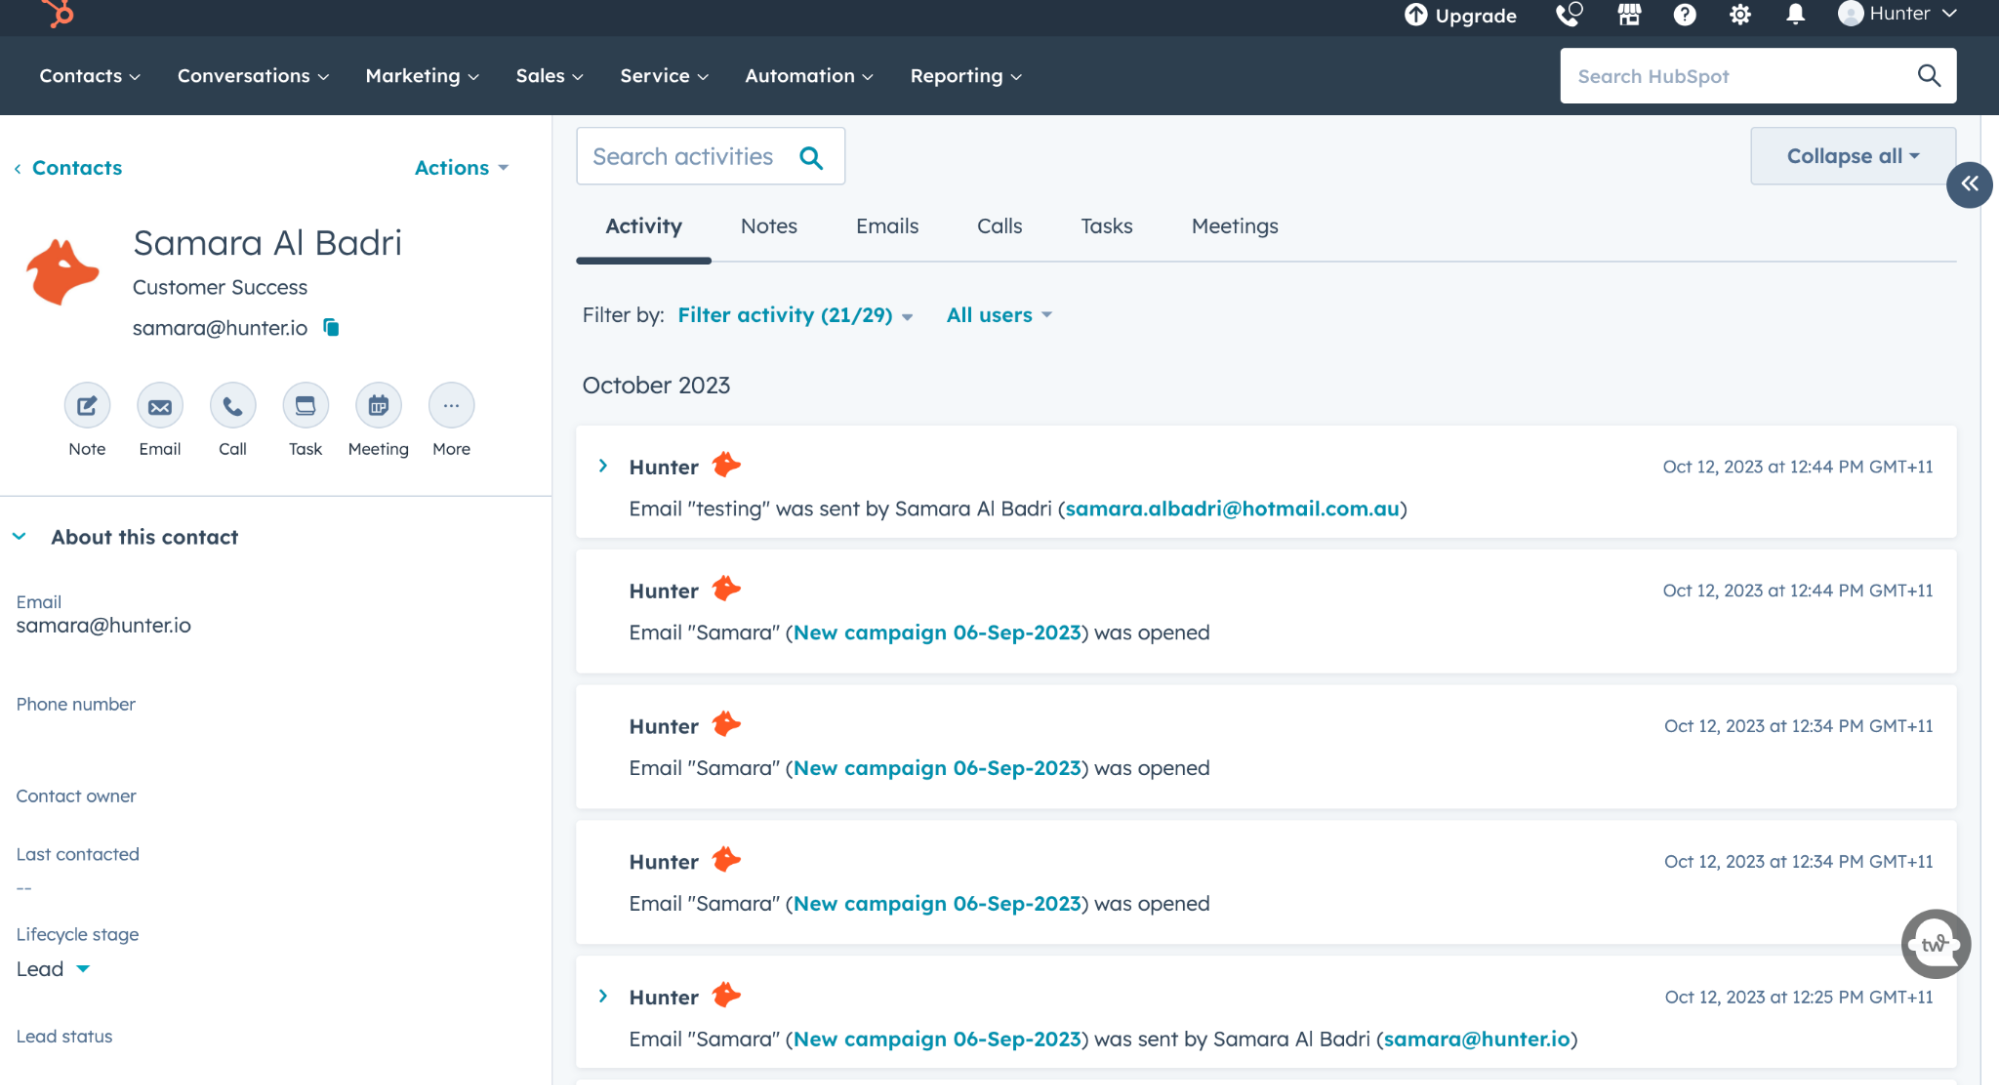Image resolution: width=1999 pixels, height=1086 pixels.
Task: Click the Email property value samara@hunter.io
Action: (103, 625)
